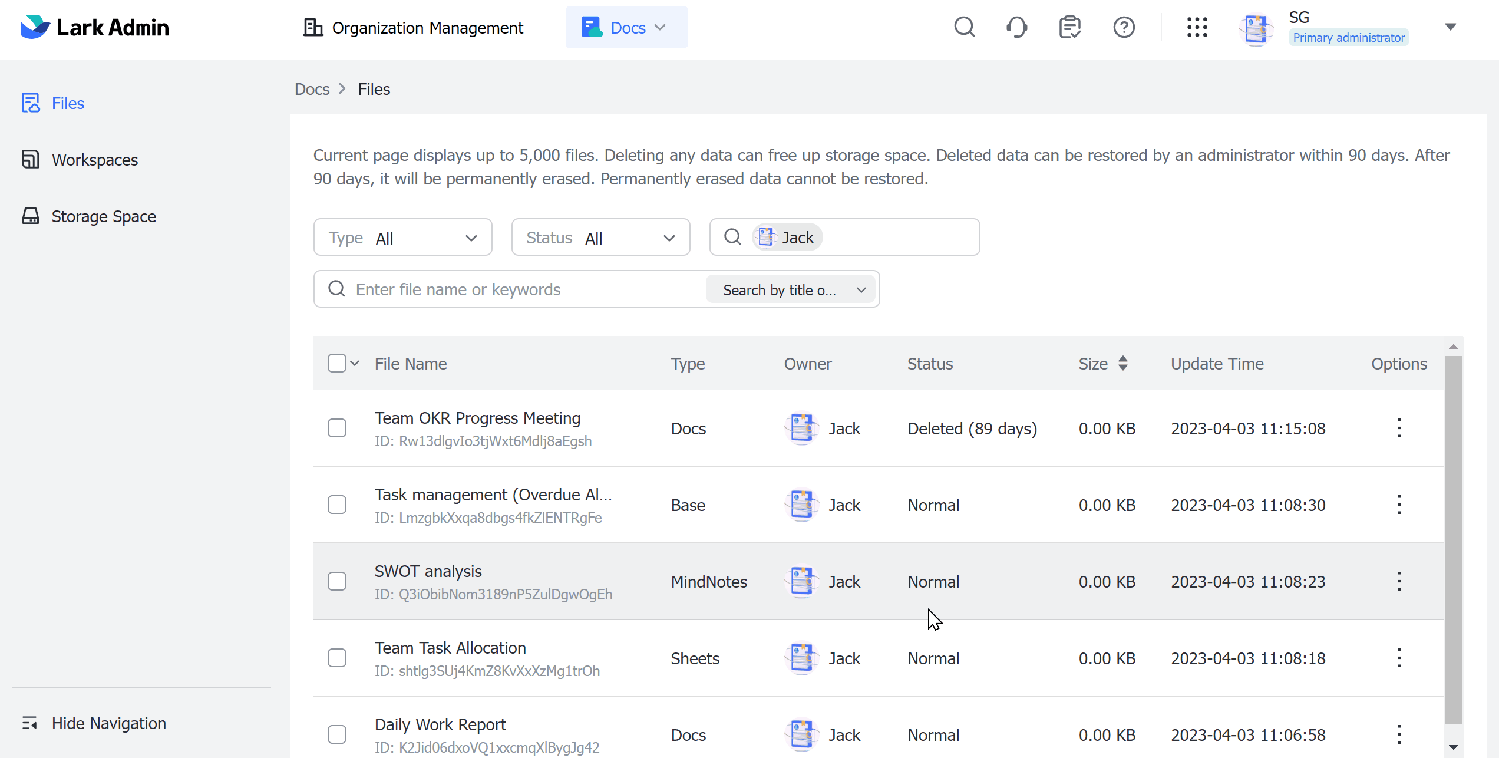Expand the Status filter dropdown
This screenshot has height=758, width=1499.
click(600, 237)
